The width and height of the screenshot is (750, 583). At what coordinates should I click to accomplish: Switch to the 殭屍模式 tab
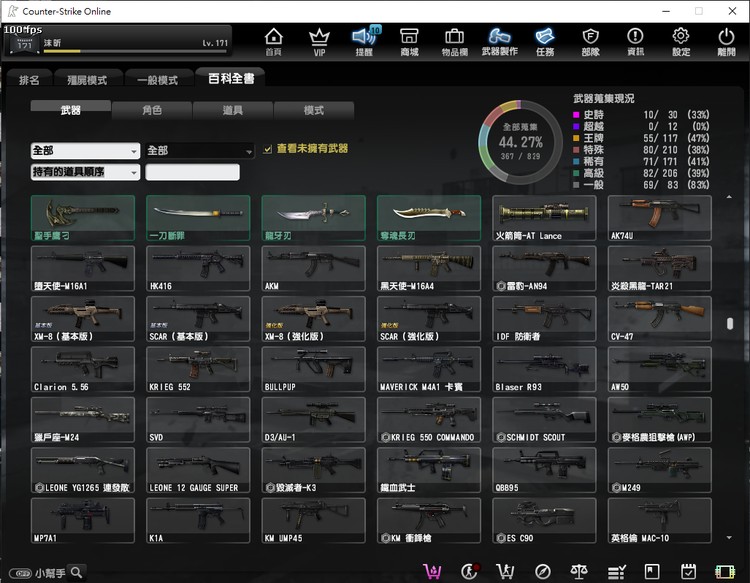(x=87, y=80)
